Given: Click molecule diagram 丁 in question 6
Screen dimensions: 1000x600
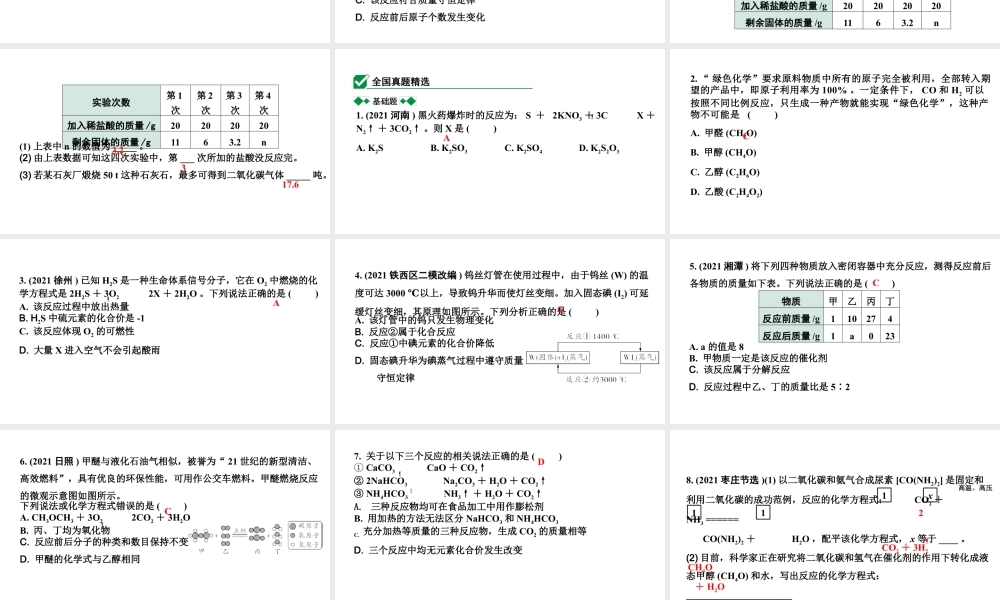Looking at the screenshot, I should (277, 536).
